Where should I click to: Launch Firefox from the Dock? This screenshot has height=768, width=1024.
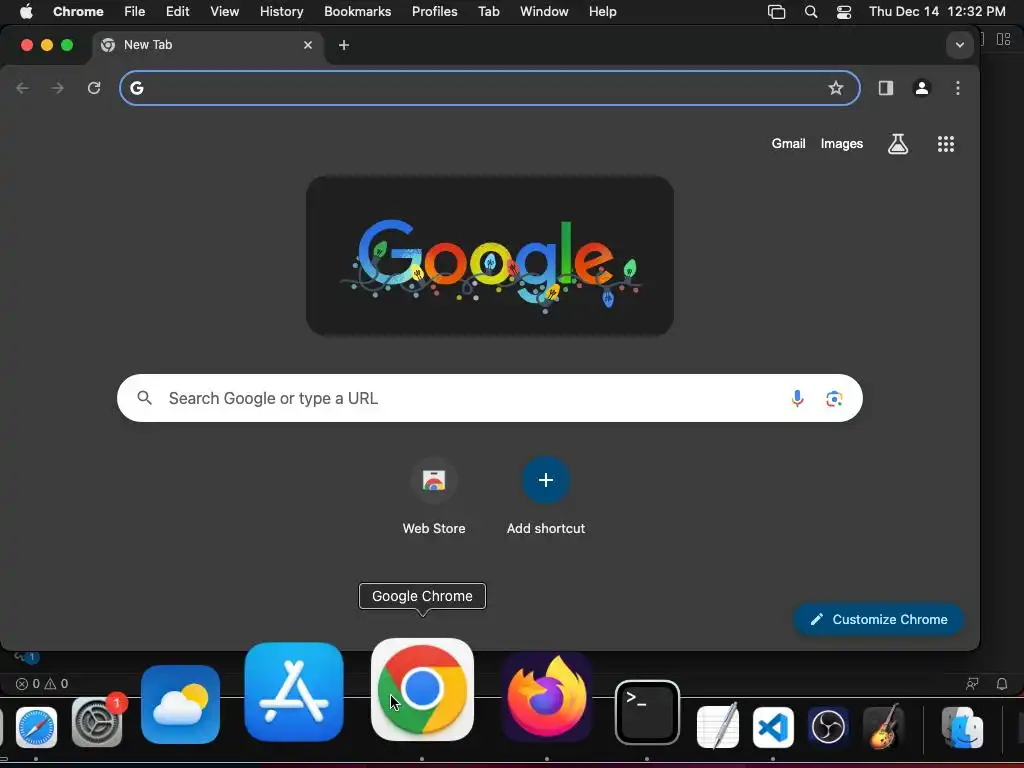click(547, 697)
